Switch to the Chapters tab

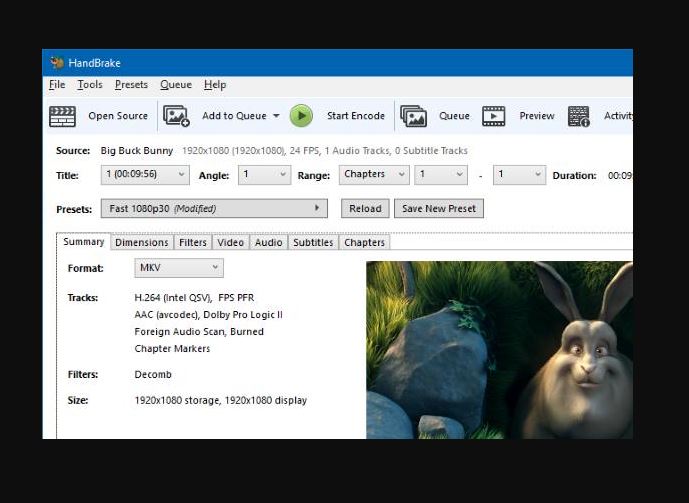(364, 242)
